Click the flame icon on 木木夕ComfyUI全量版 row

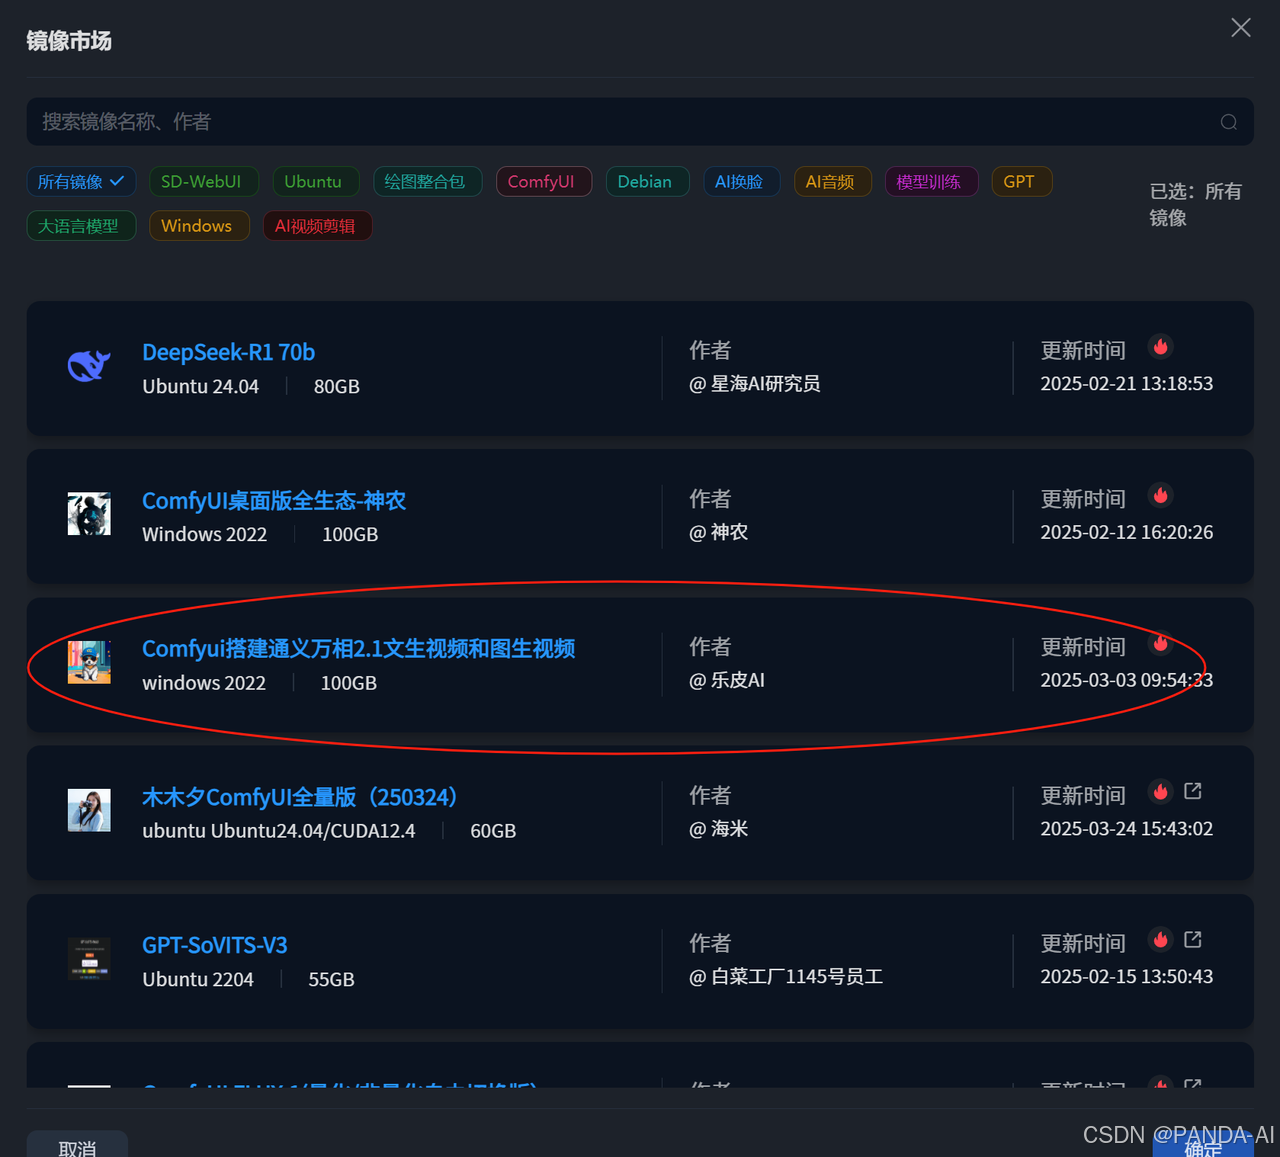pyautogui.click(x=1161, y=792)
